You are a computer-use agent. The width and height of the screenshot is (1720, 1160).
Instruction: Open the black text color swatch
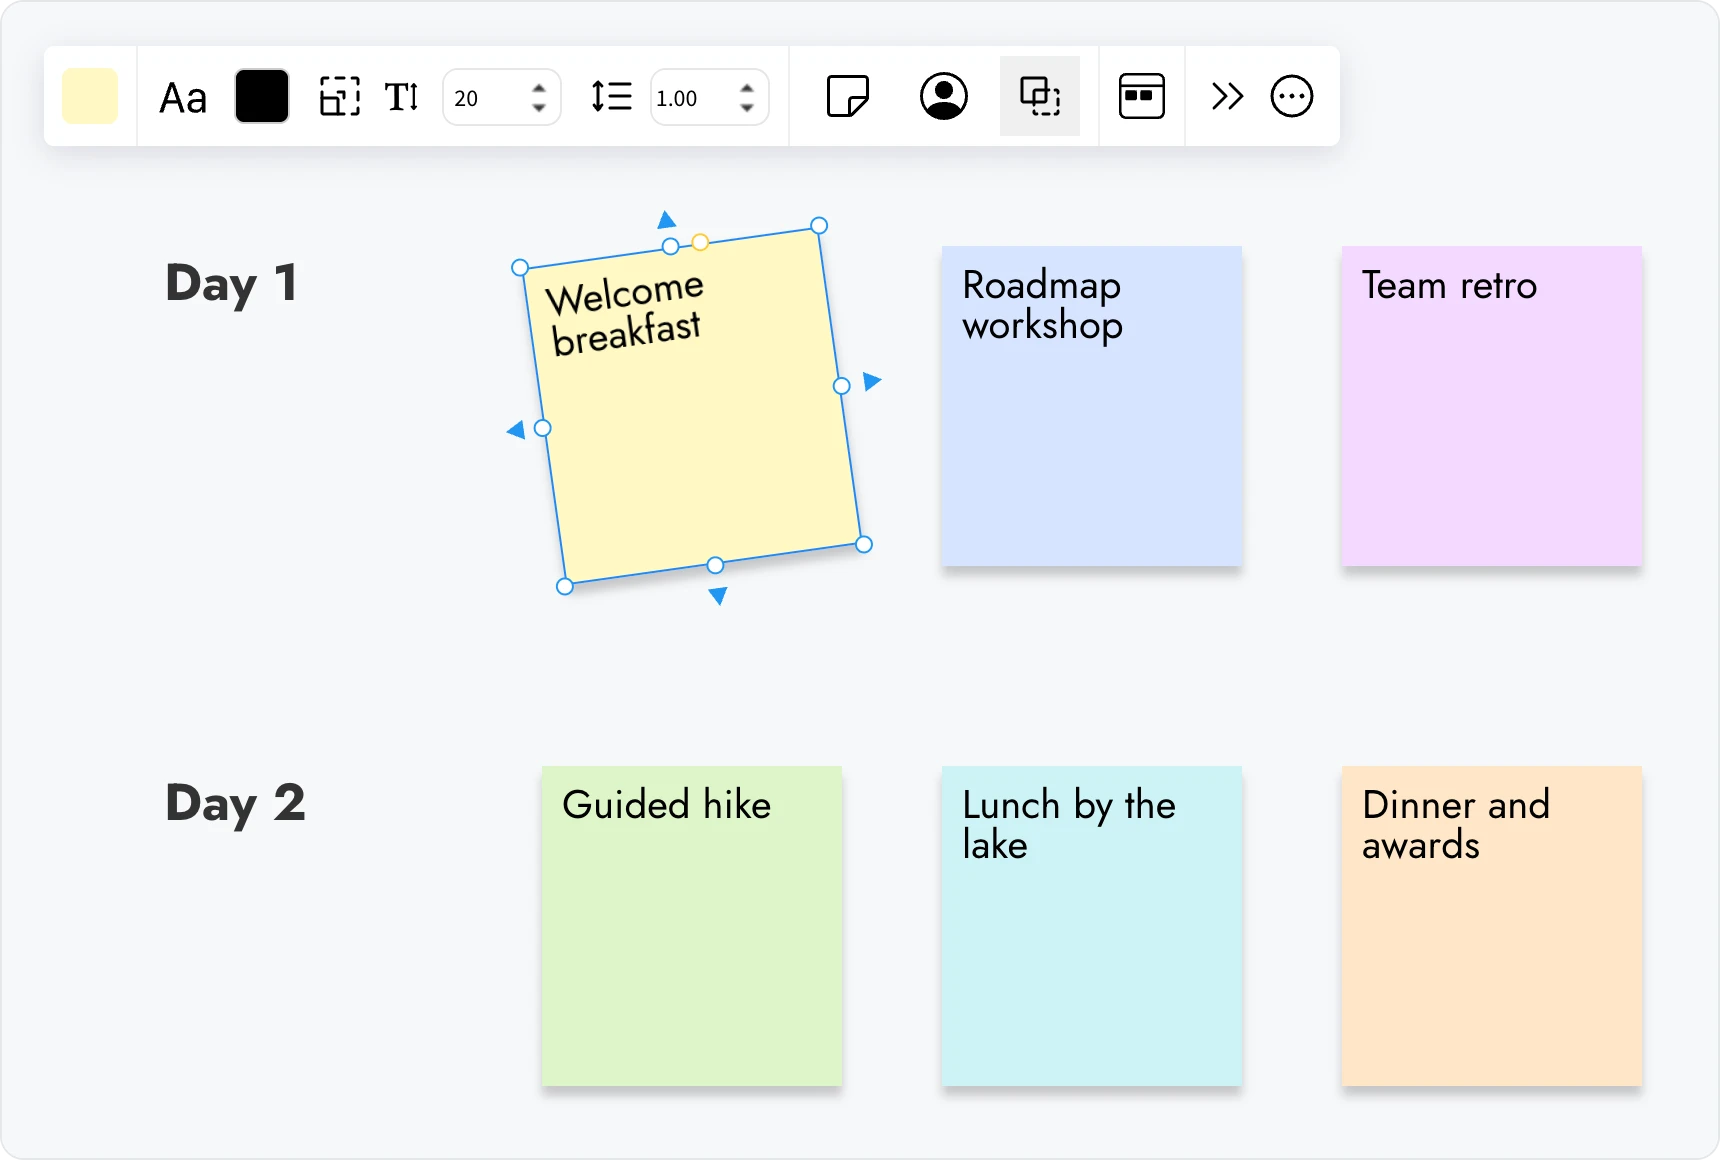262,97
